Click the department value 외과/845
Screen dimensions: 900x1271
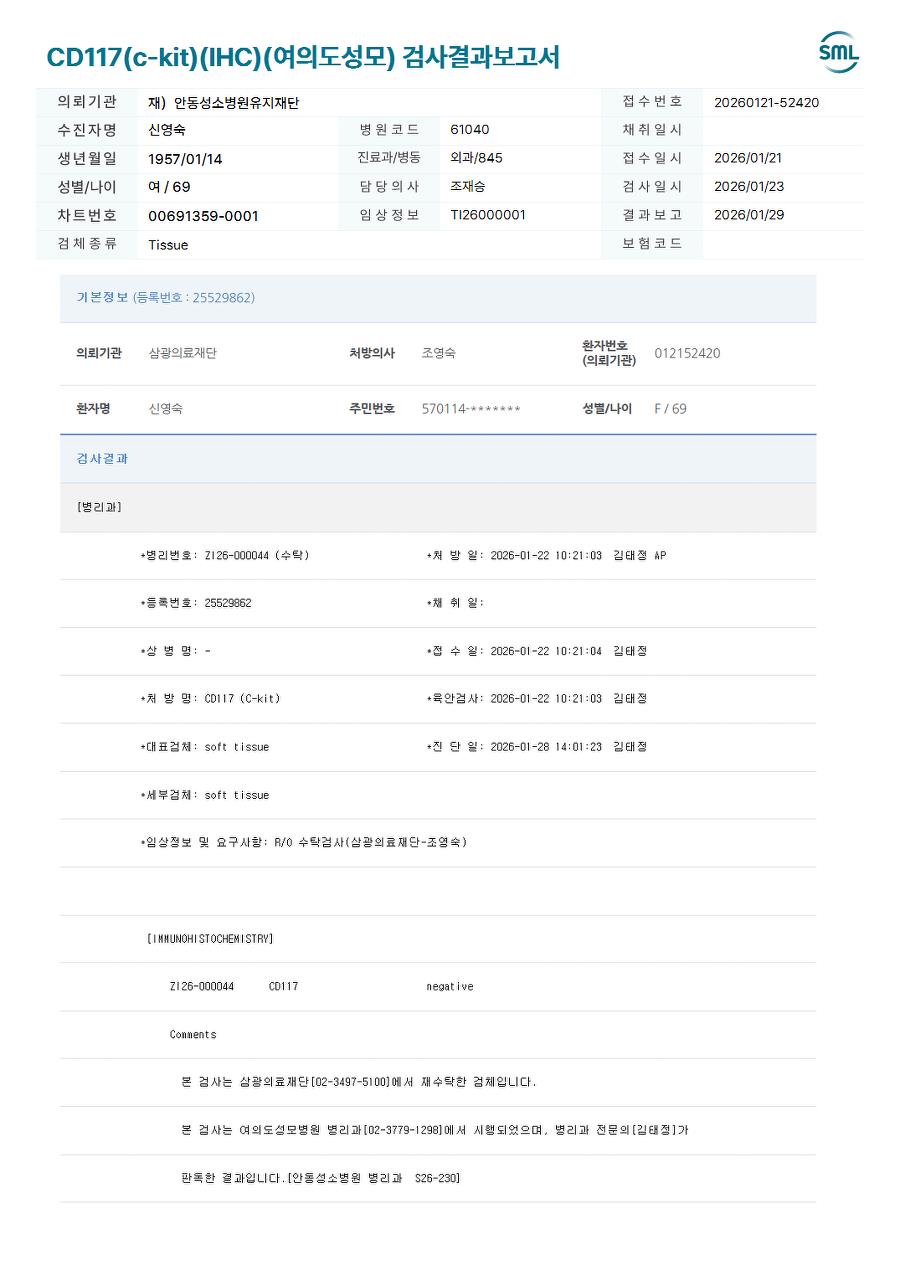click(477, 158)
